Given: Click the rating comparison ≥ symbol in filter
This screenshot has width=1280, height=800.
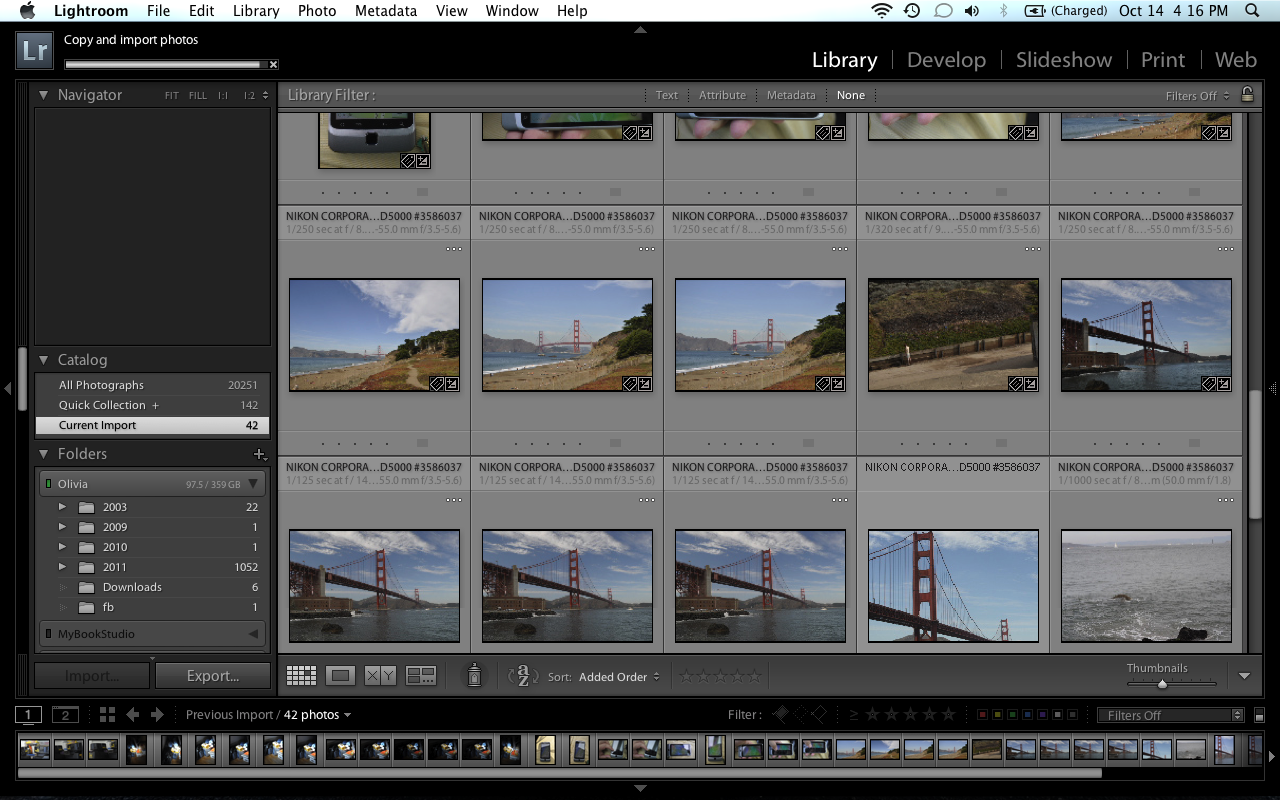Looking at the screenshot, I should [853, 715].
